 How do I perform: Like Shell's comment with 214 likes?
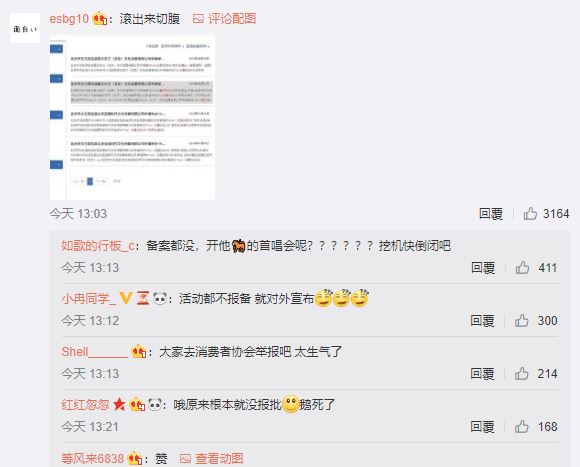click(x=522, y=374)
